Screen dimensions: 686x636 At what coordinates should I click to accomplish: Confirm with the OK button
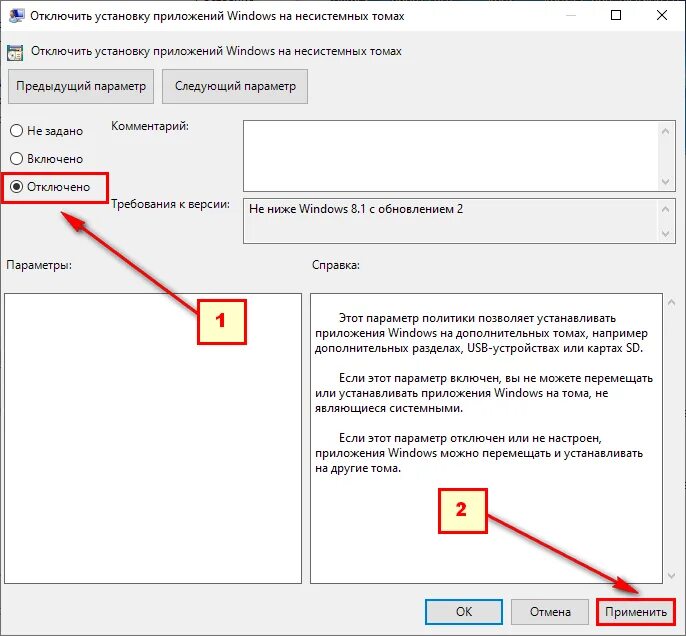click(x=464, y=612)
